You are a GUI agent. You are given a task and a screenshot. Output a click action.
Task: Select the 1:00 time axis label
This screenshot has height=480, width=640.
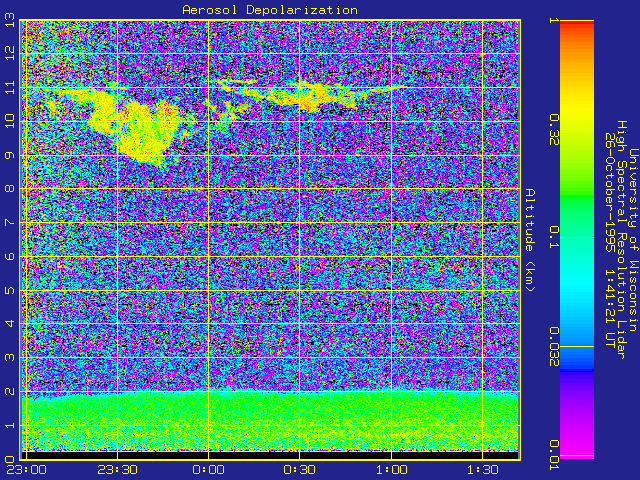point(391,470)
